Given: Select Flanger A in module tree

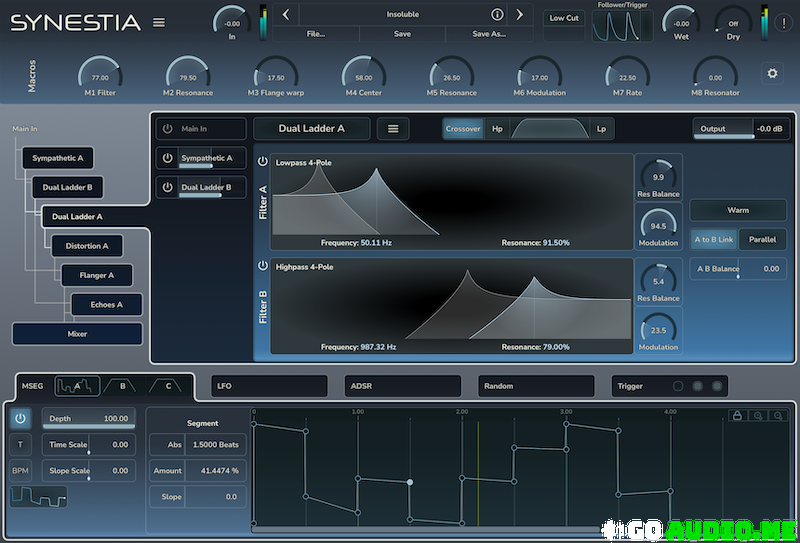Looking at the screenshot, I should 96,276.
